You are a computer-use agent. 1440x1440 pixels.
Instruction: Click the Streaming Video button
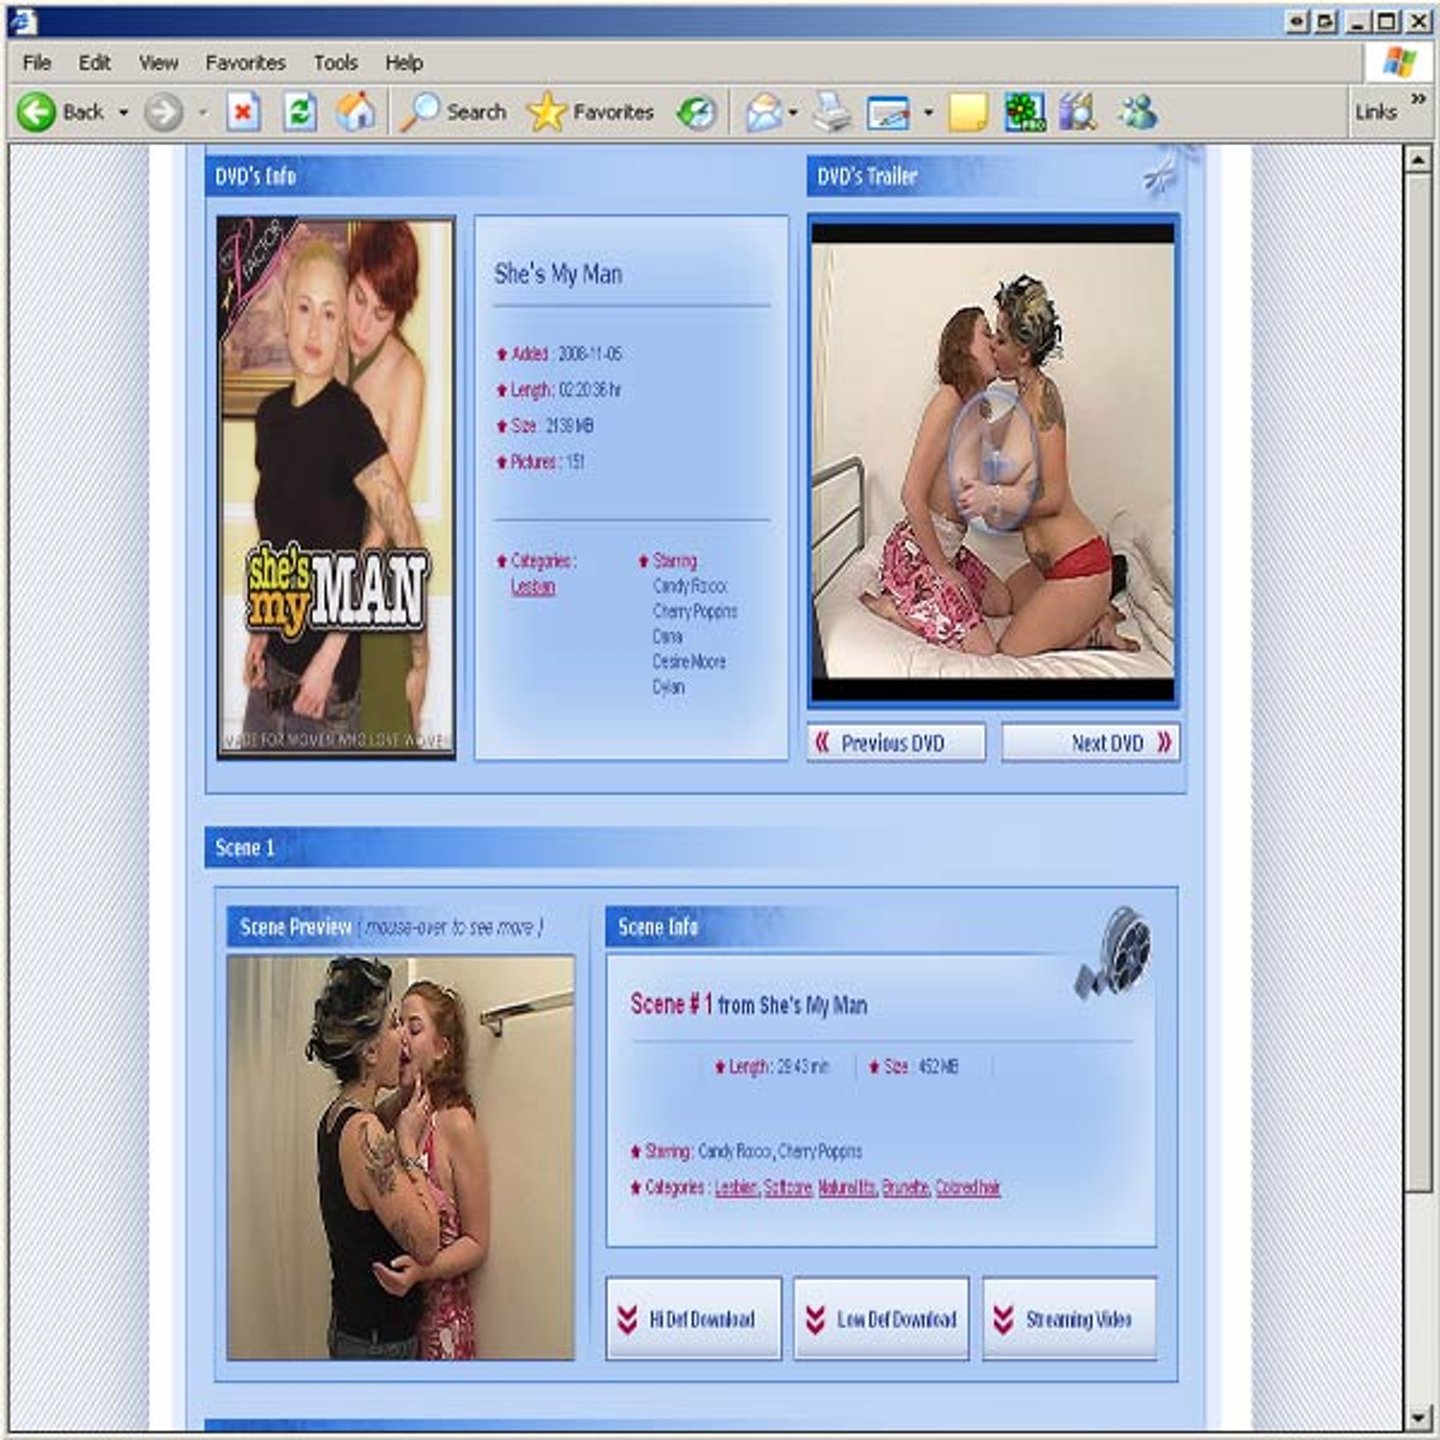[1069, 1319]
